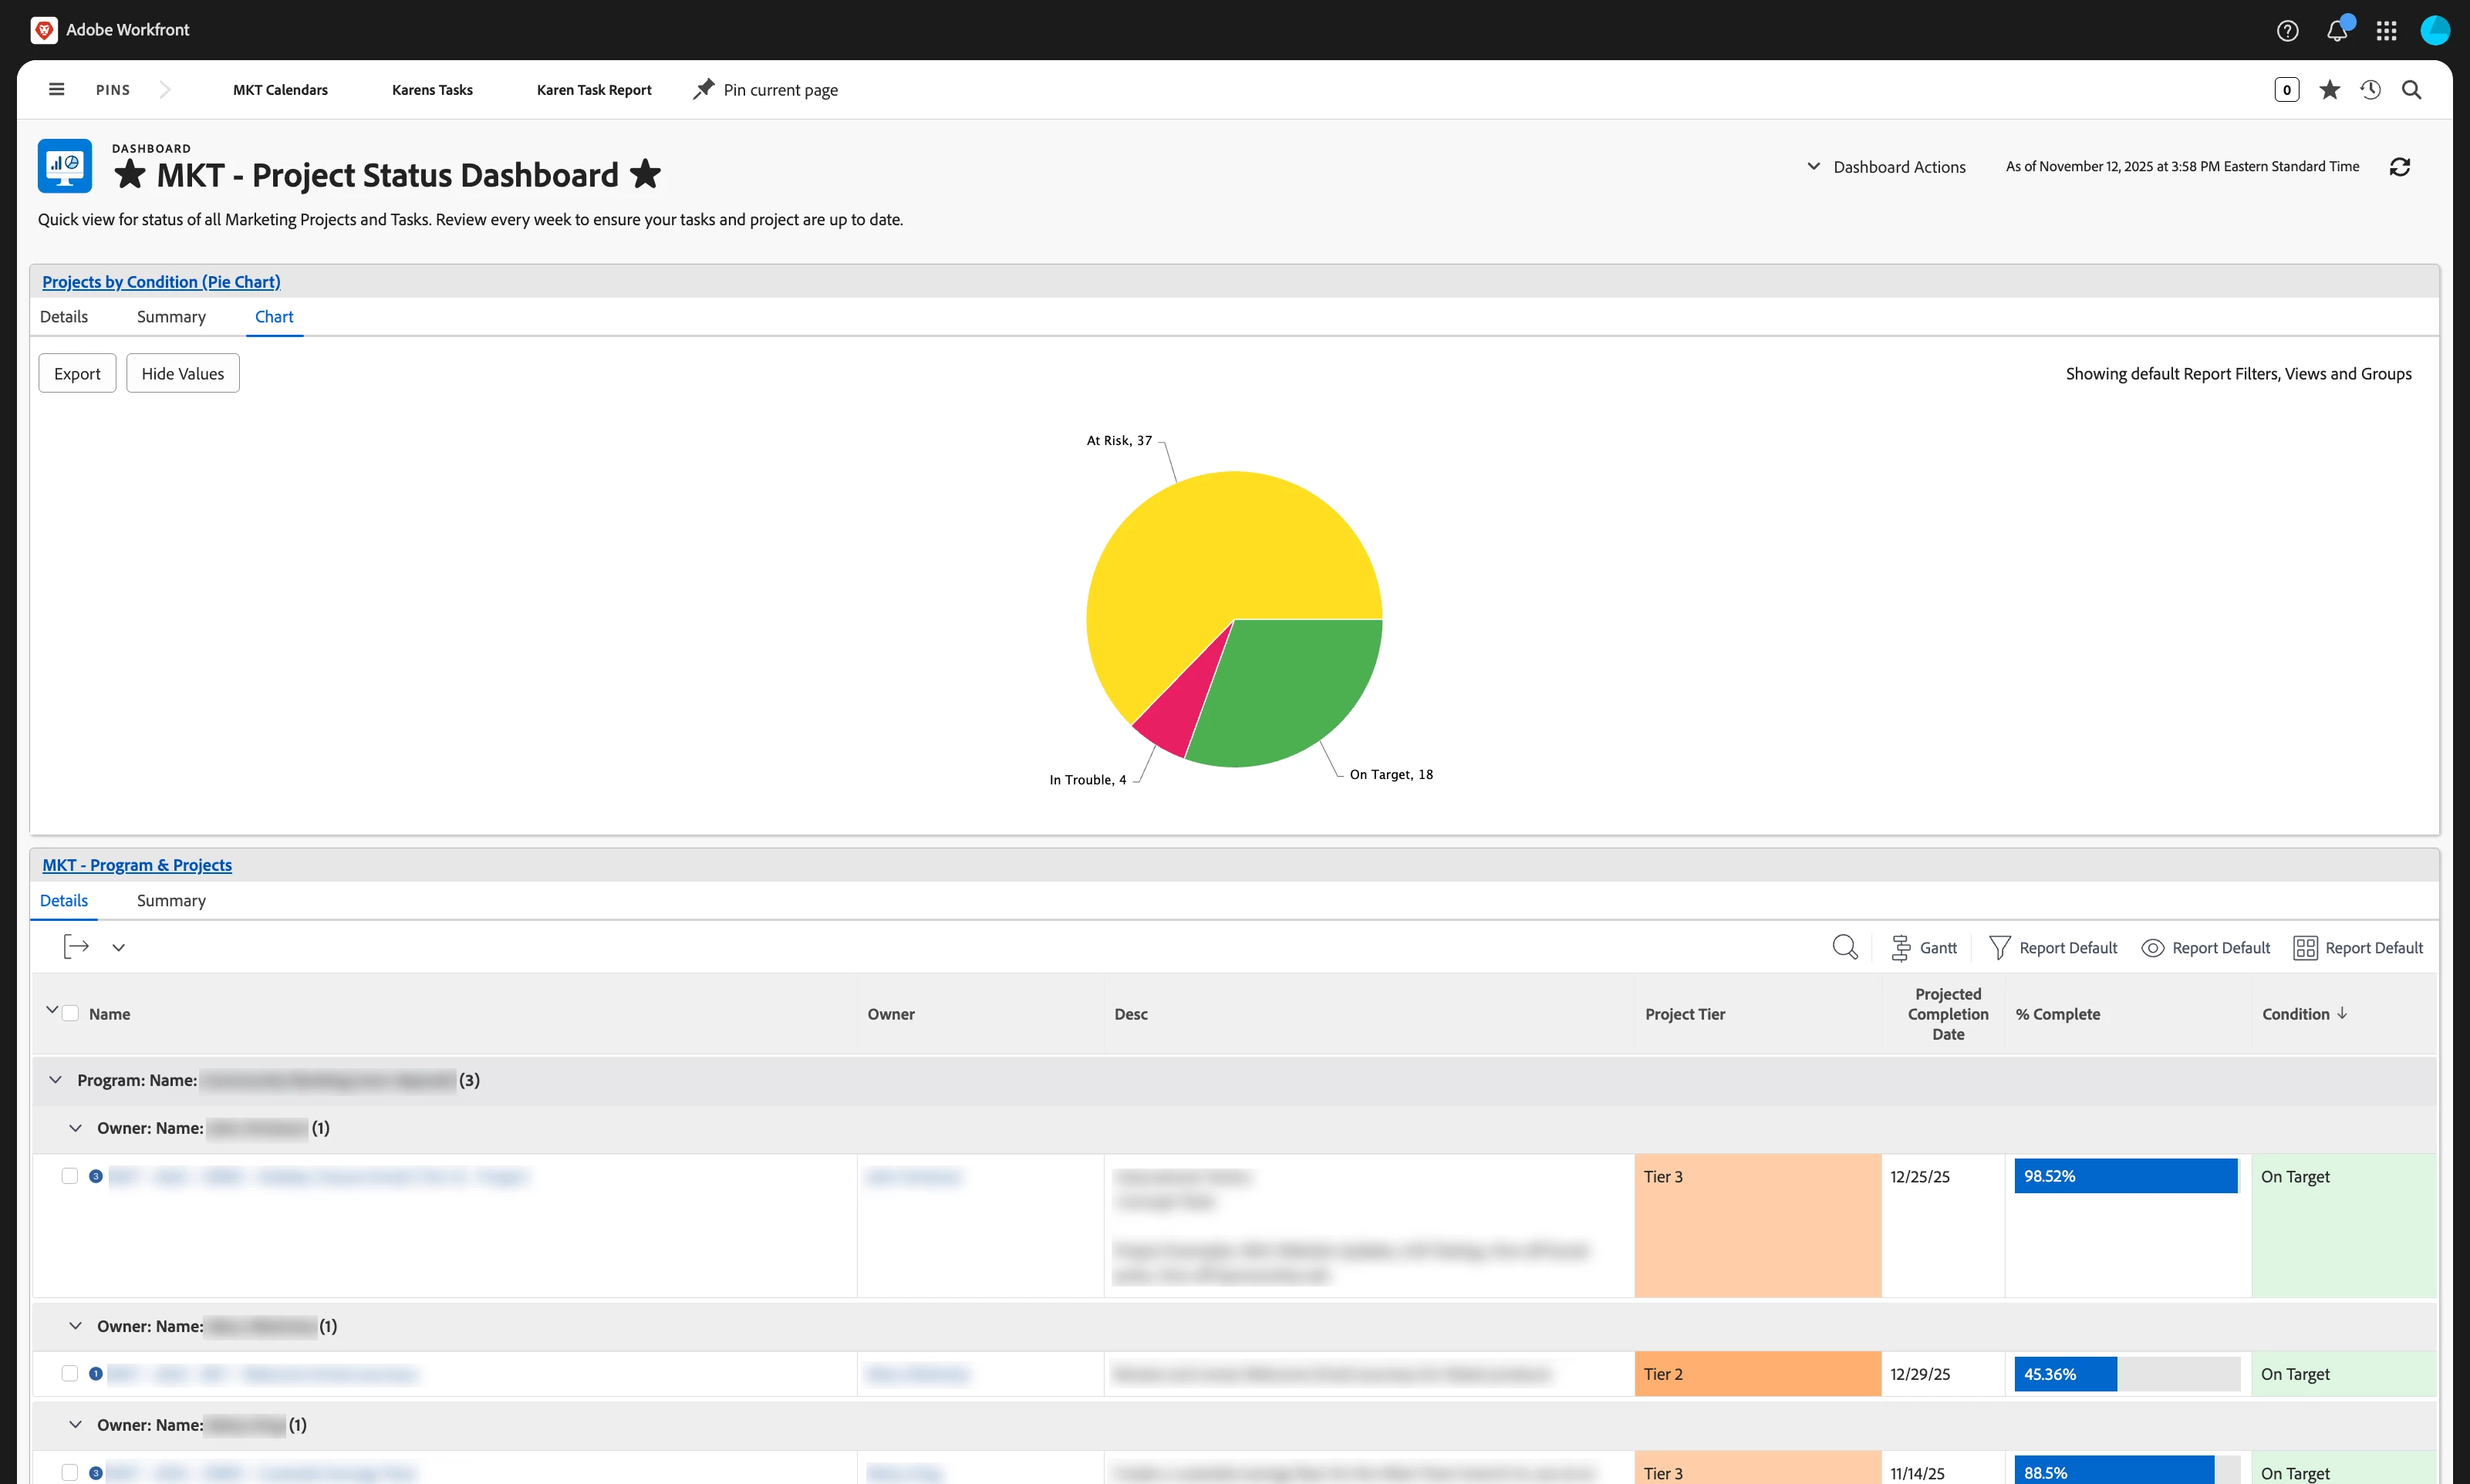2470x1484 pixels.
Task: Switch to the pie chart Summary tab
Action: [171, 317]
